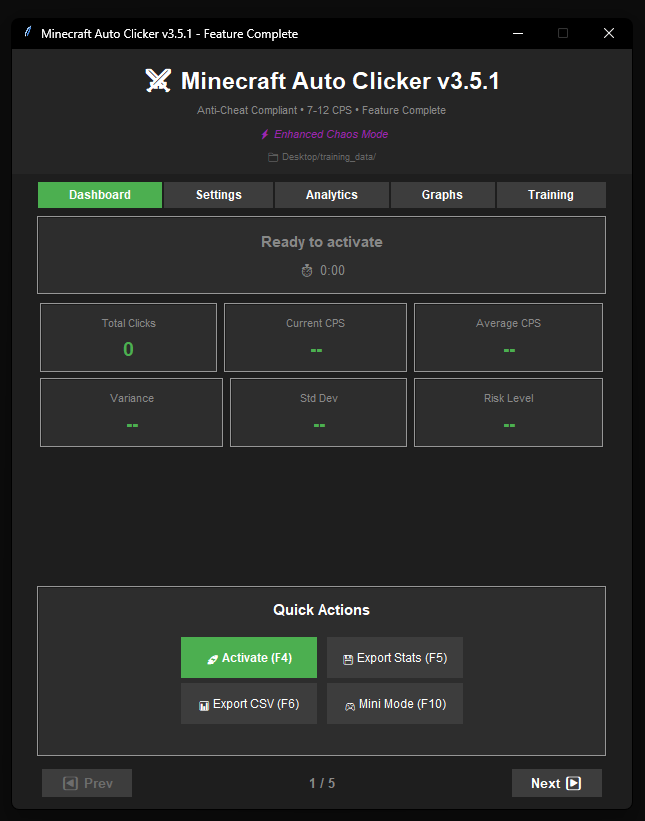Click the Anti-Cheat Compliant subtitle text
The image size is (645, 821).
point(321,110)
